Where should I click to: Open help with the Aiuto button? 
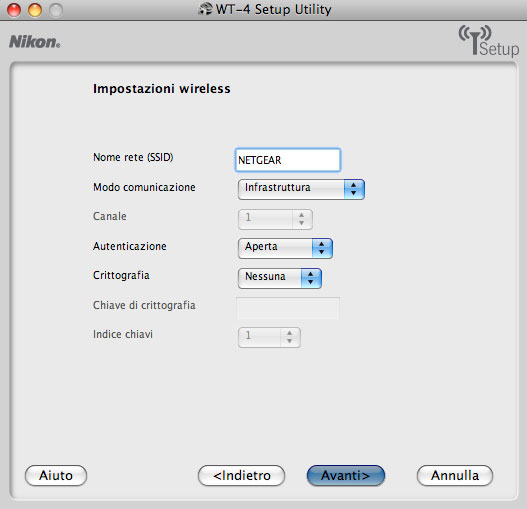pos(56,475)
